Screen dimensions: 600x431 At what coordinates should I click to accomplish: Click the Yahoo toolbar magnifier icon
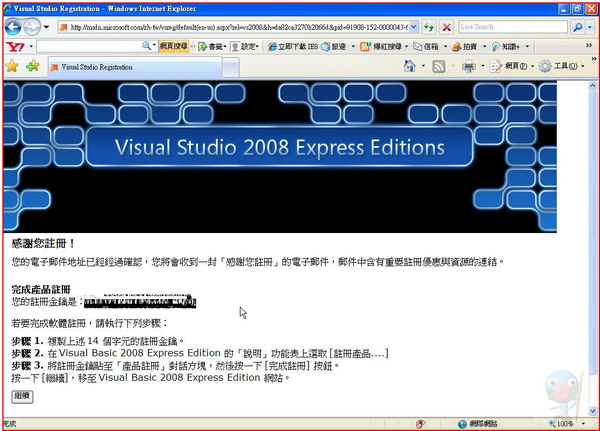tap(147, 46)
